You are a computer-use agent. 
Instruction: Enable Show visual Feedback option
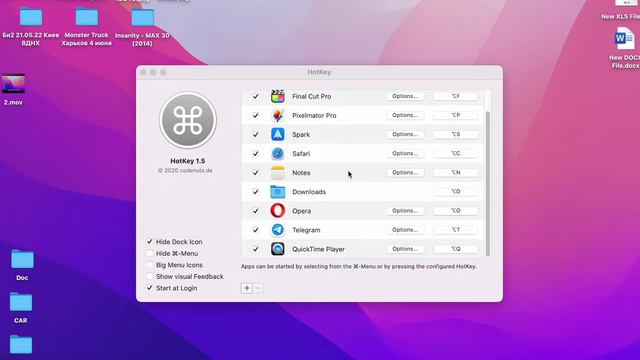tap(150, 276)
